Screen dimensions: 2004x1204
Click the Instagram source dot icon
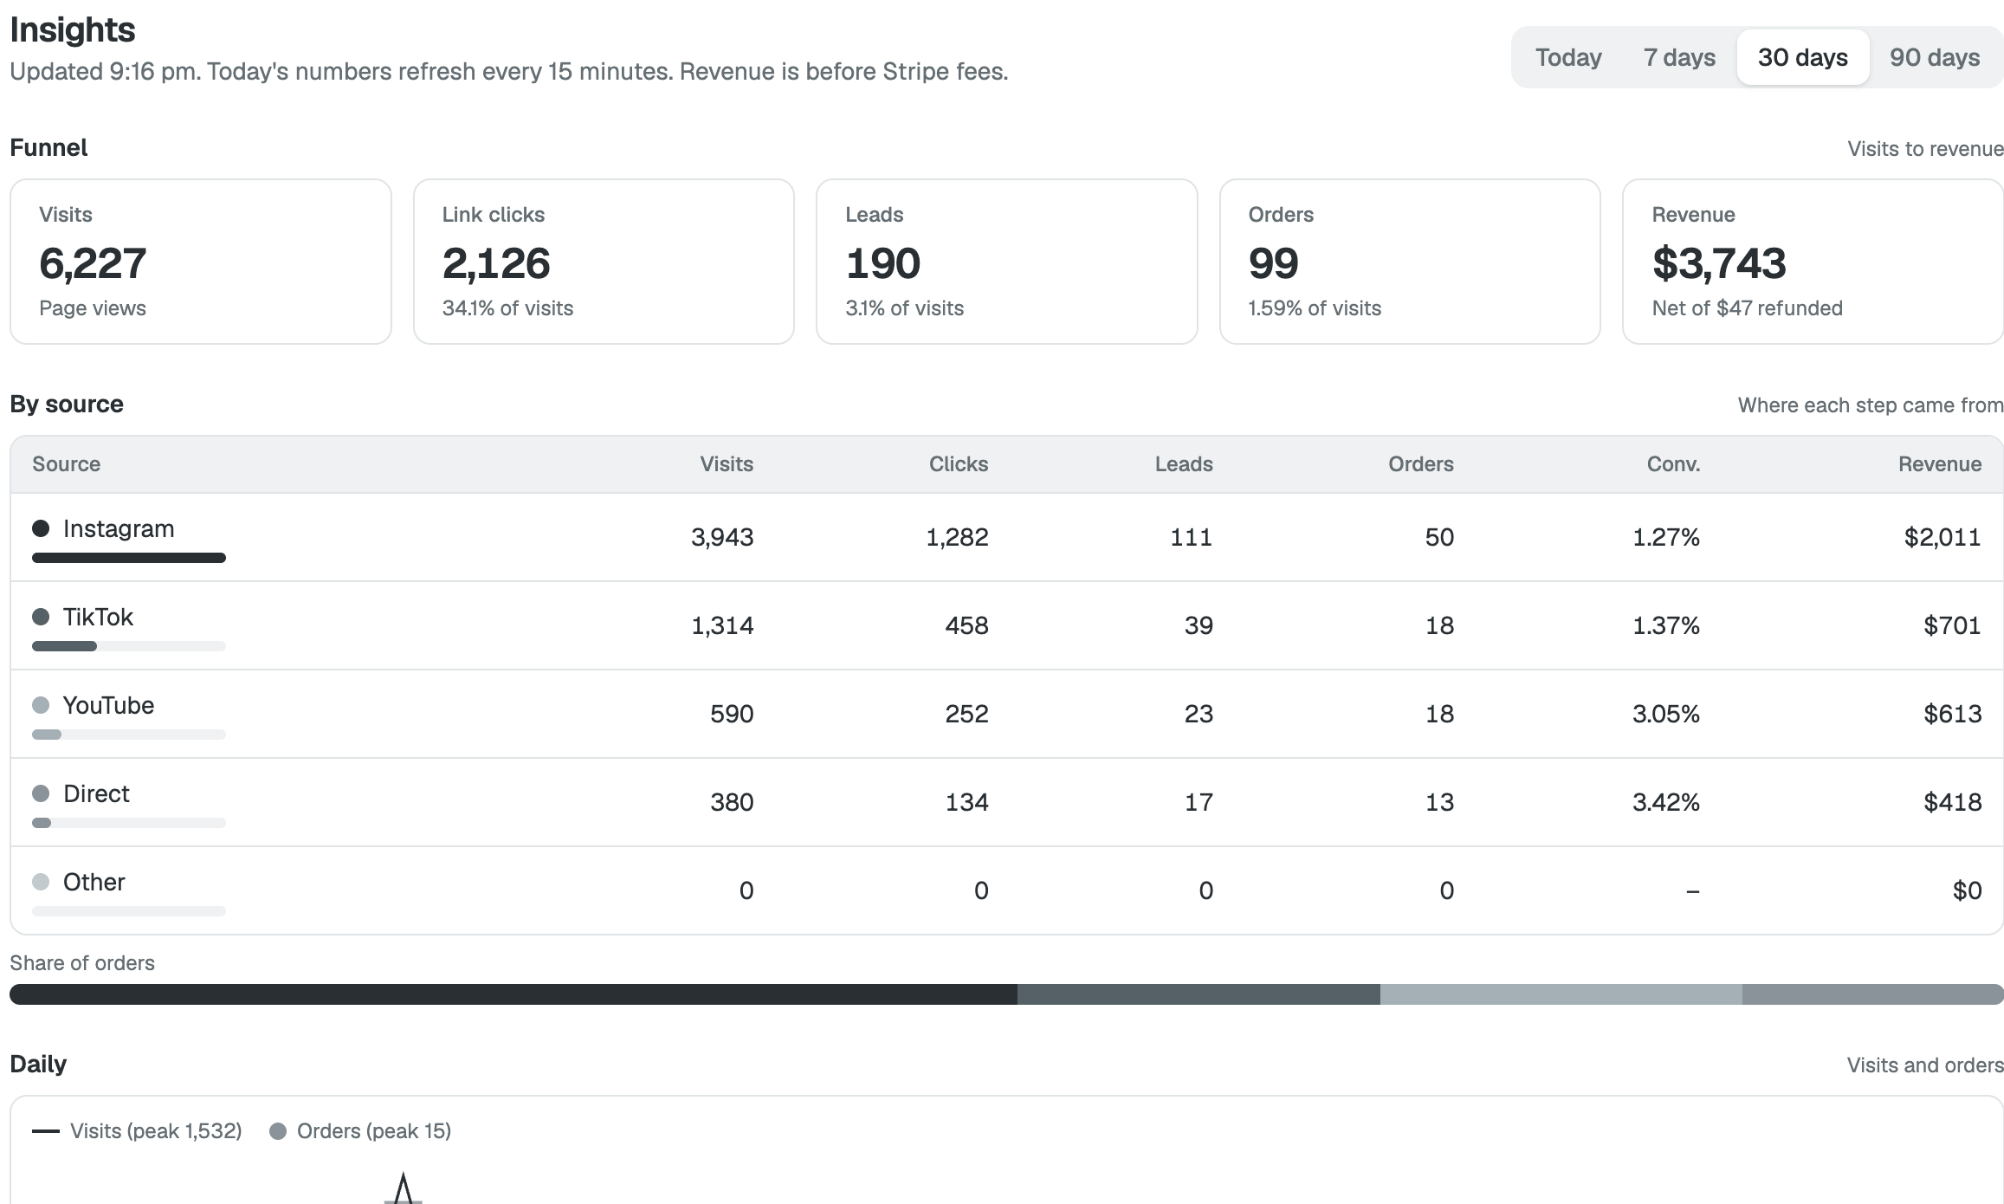pyautogui.click(x=41, y=529)
